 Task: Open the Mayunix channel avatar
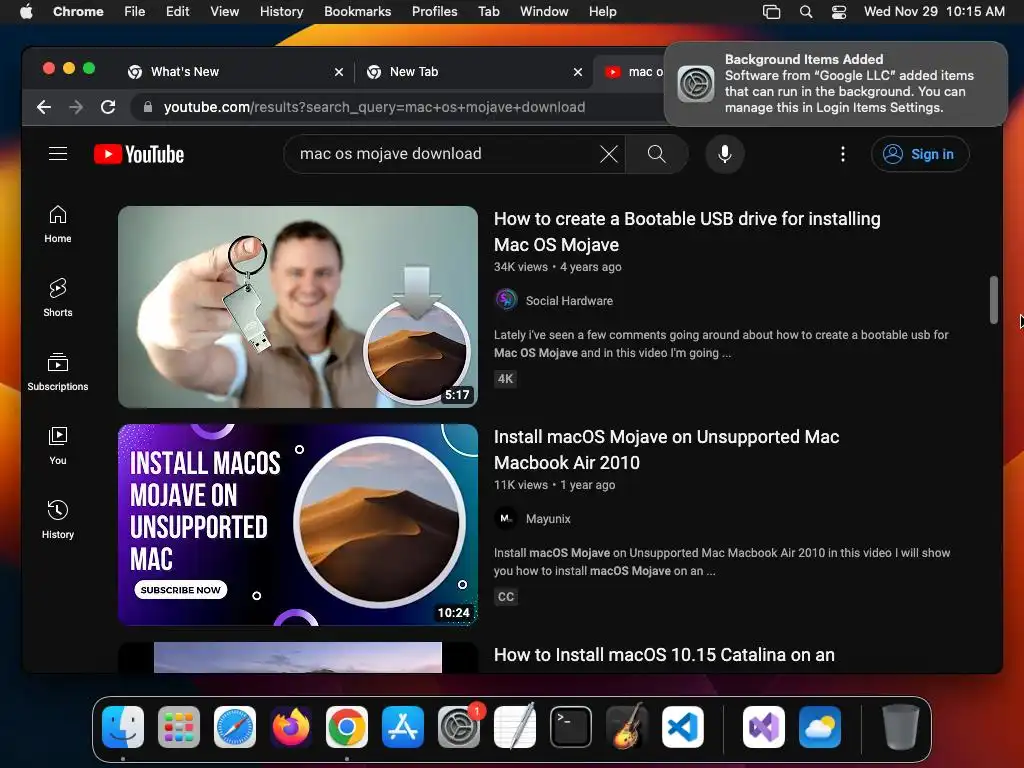tap(505, 519)
